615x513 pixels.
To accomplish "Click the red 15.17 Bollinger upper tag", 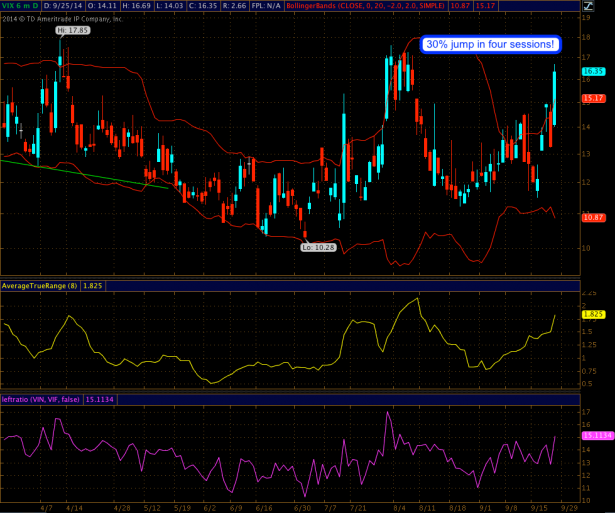I will tap(594, 98).
